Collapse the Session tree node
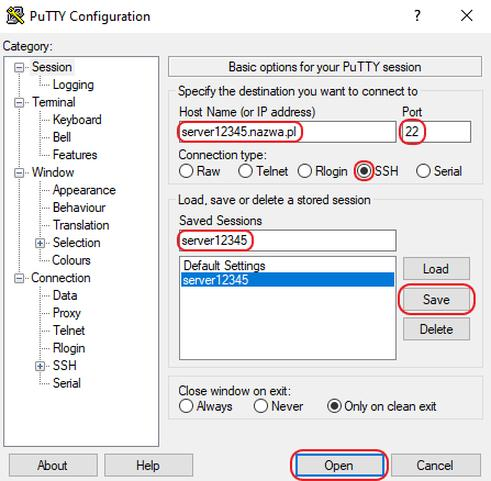The height and width of the screenshot is (481, 491). pos(19,68)
